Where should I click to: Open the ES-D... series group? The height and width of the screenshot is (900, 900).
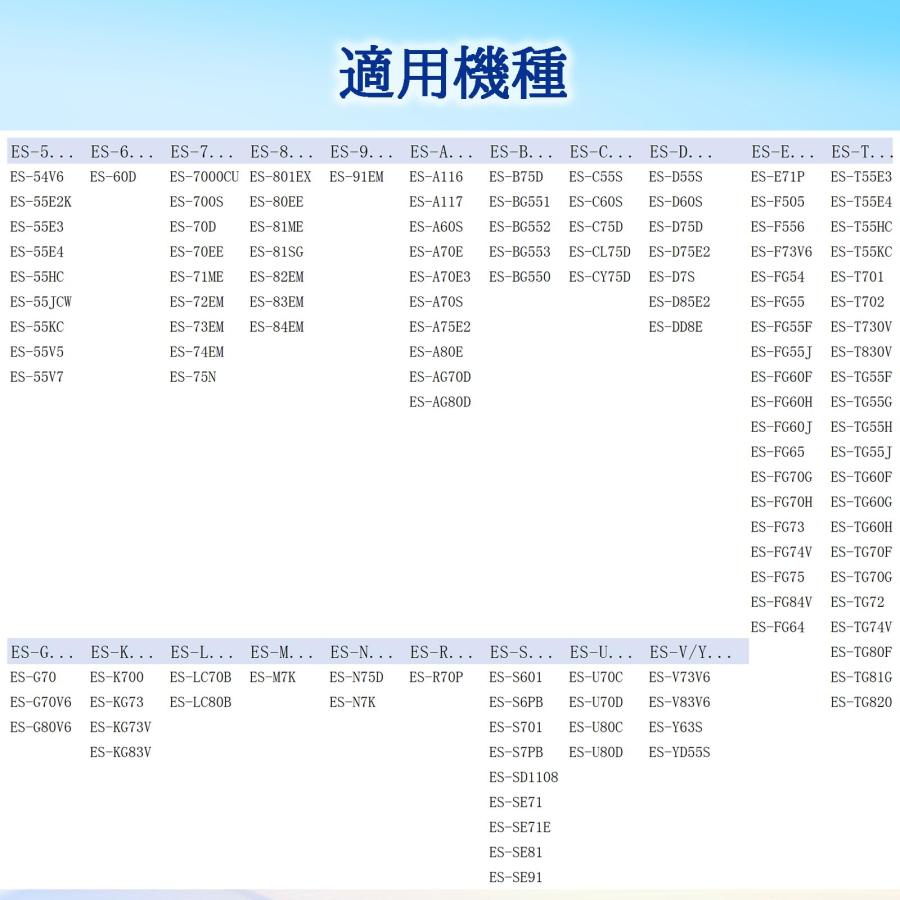click(678, 152)
